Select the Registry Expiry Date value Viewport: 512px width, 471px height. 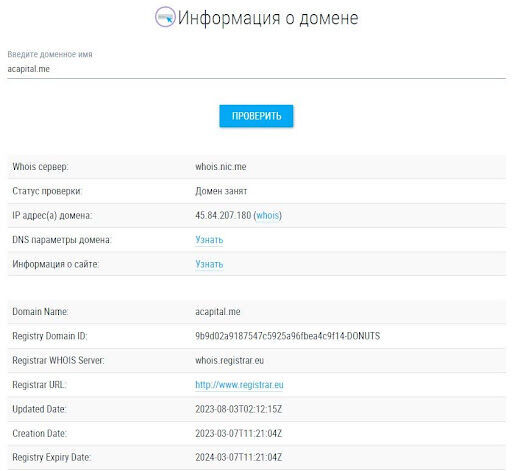[239, 457]
